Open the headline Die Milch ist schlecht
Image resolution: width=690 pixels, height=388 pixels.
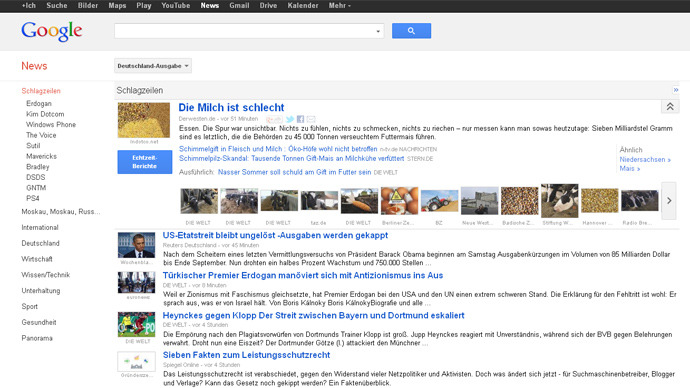click(x=231, y=107)
